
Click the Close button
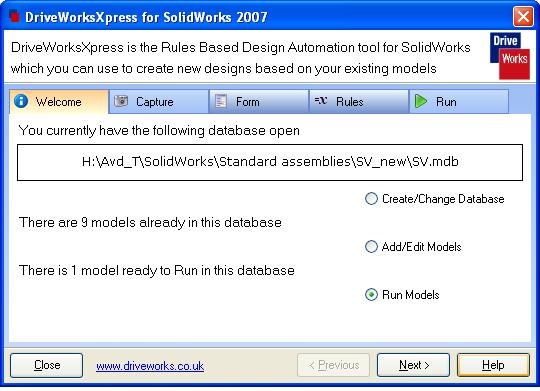pos(46,365)
